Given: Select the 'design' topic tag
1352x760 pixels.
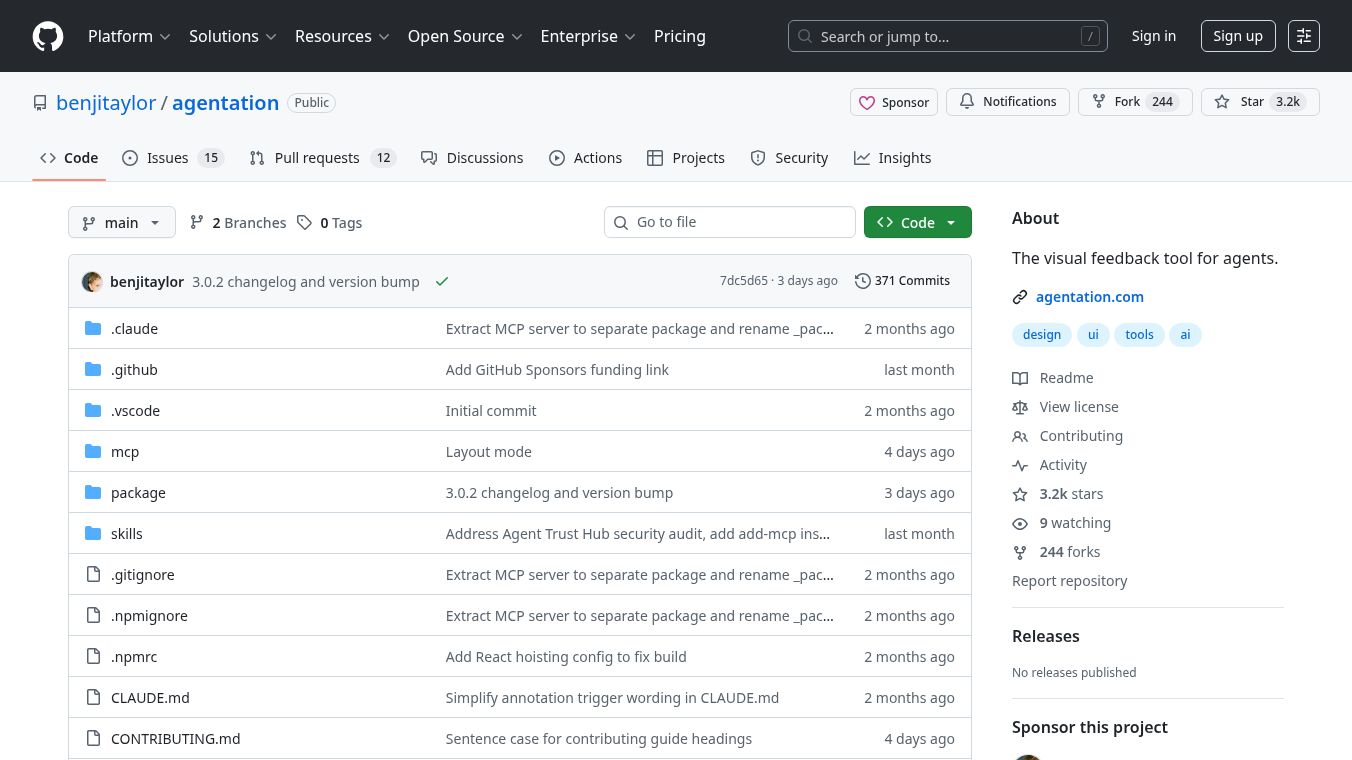Looking at the screenshot, I should click(x=1041, y=335).
